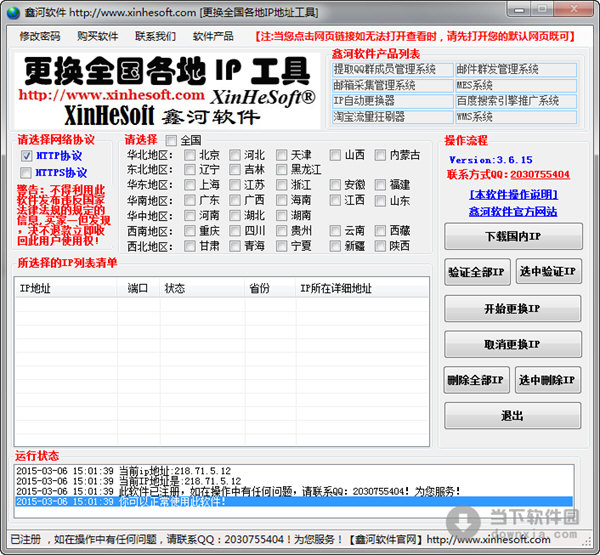
Task: Enable the HTTPS协议 checkbox
Action: [x=26, y=173]
